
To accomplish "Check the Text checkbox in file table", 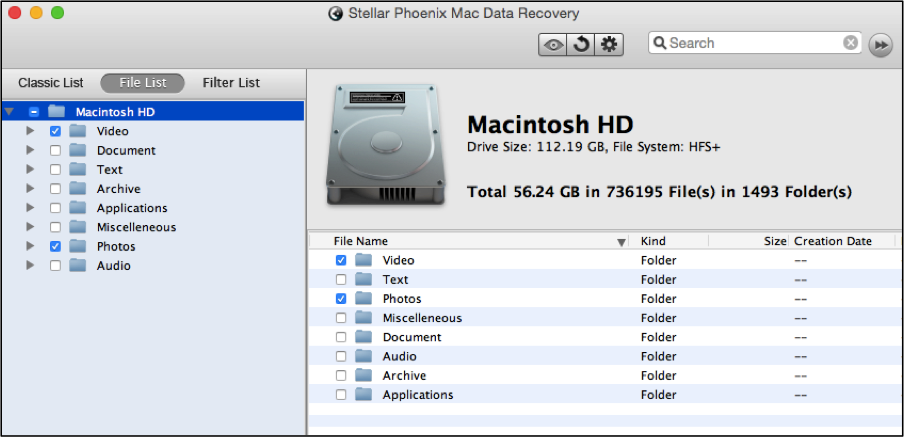I will click(341, 280).
